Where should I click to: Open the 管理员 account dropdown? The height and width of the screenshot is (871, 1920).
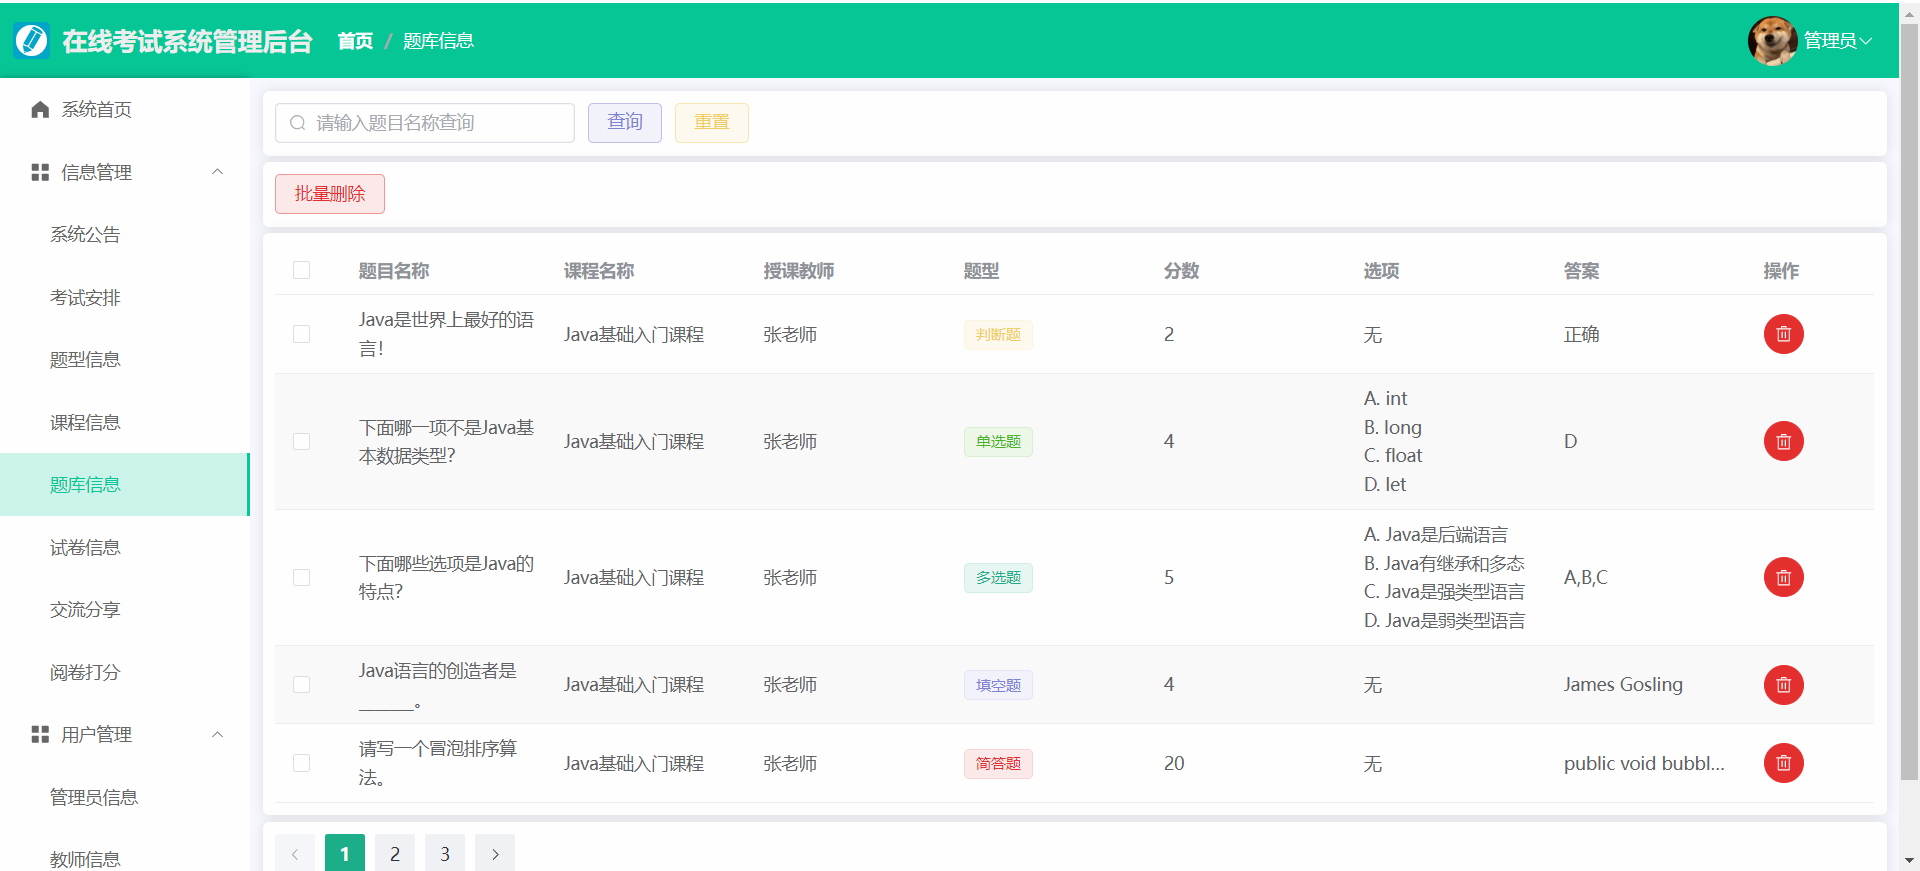[1837, 41]
